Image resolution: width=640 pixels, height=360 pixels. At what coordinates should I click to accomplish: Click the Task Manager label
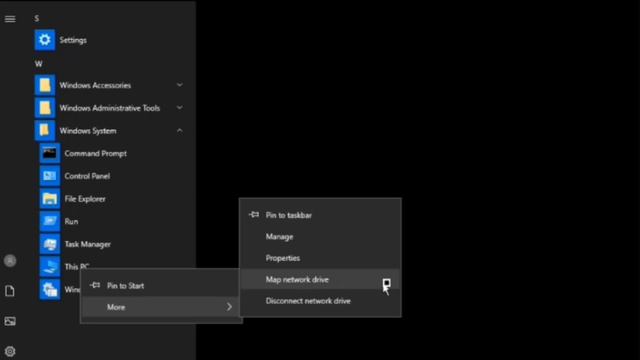88,244
